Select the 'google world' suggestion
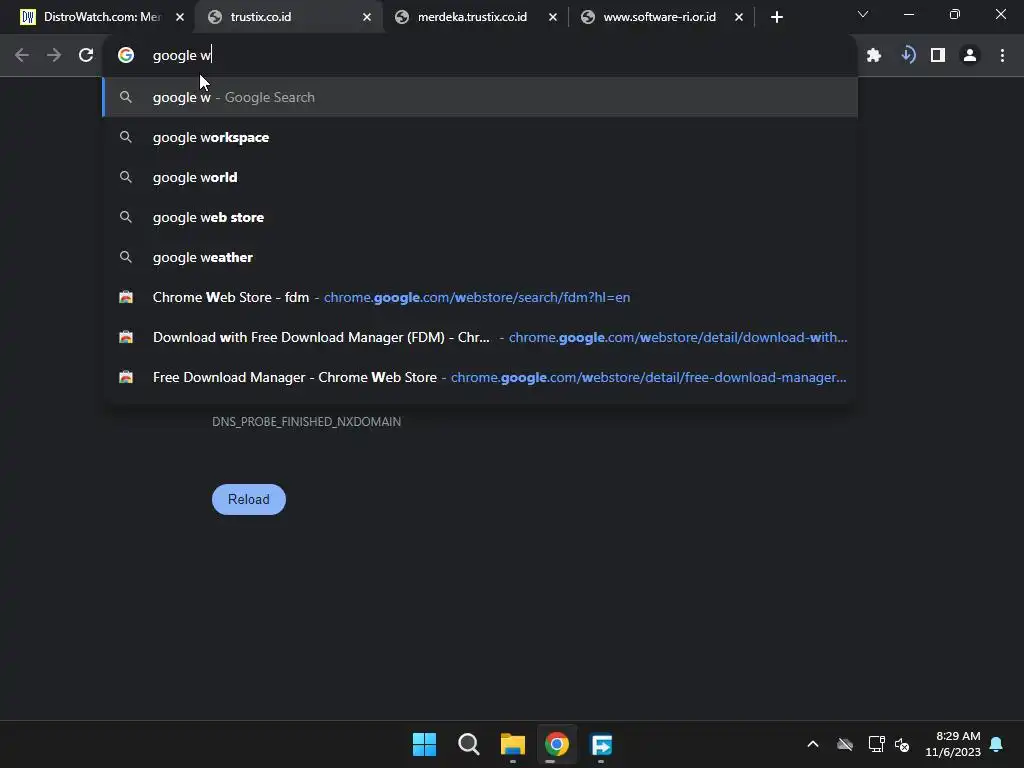This screenshot has height=768, width=1024. (x=480, y=177)
